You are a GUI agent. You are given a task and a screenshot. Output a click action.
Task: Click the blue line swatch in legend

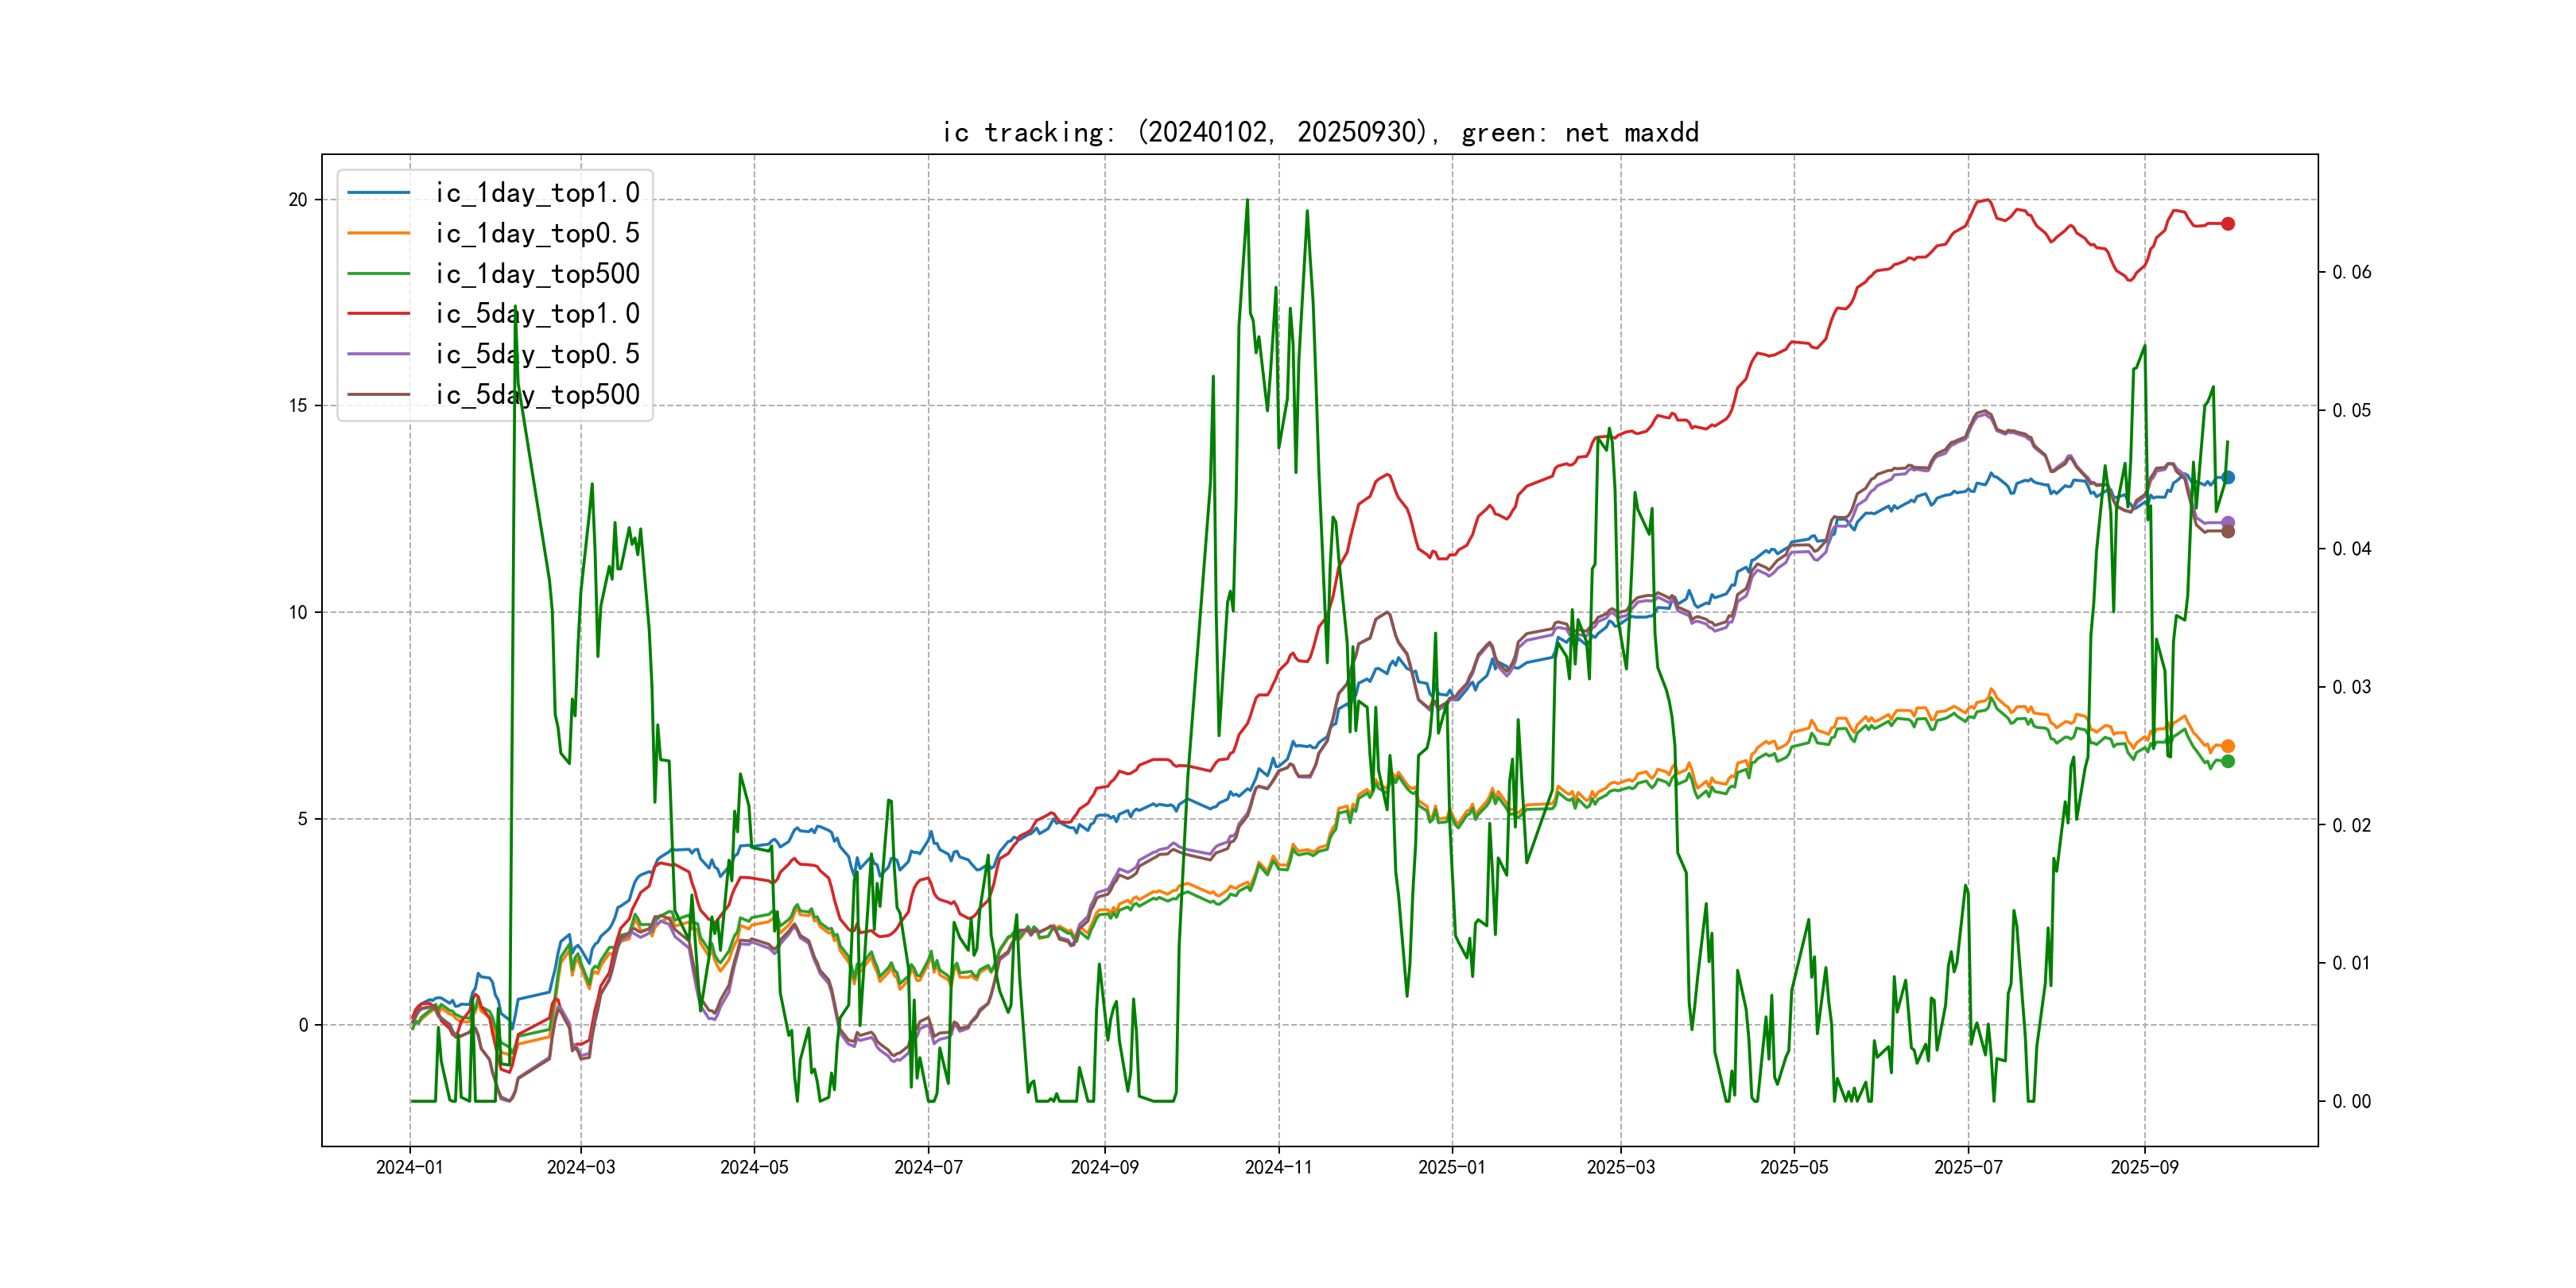[x=379, y=193]
